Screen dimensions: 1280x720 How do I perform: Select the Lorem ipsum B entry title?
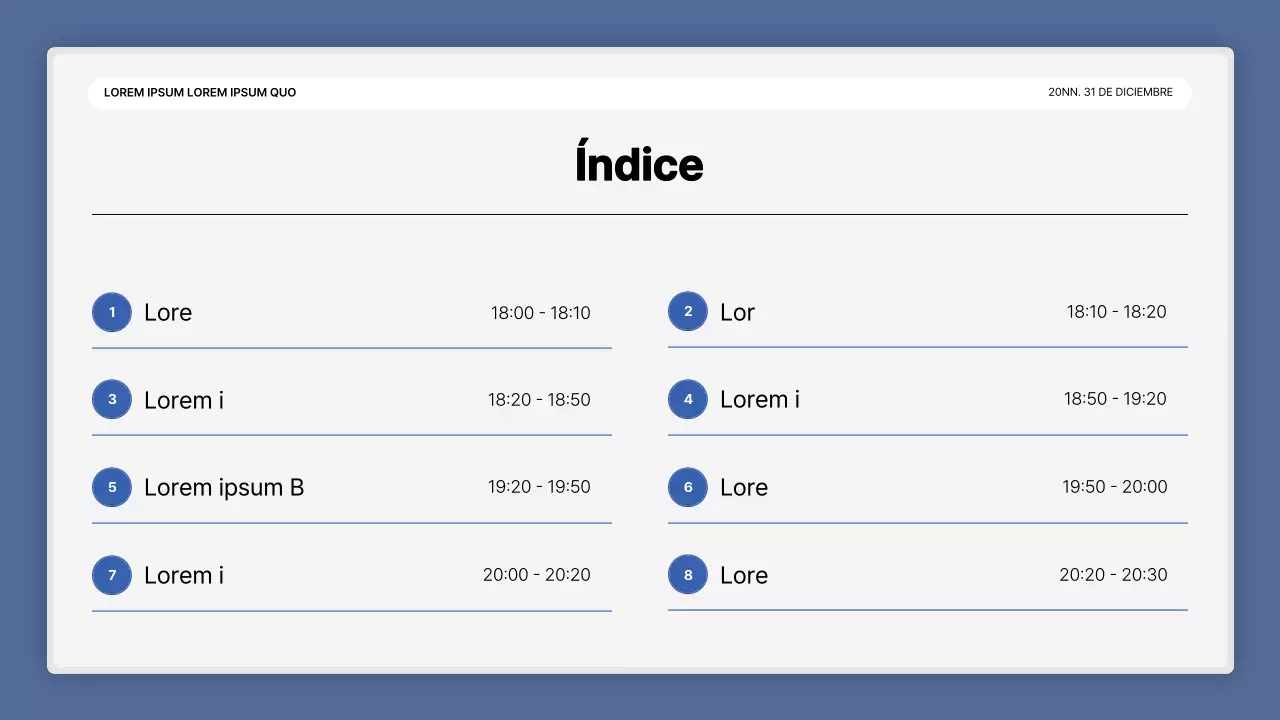224,487
